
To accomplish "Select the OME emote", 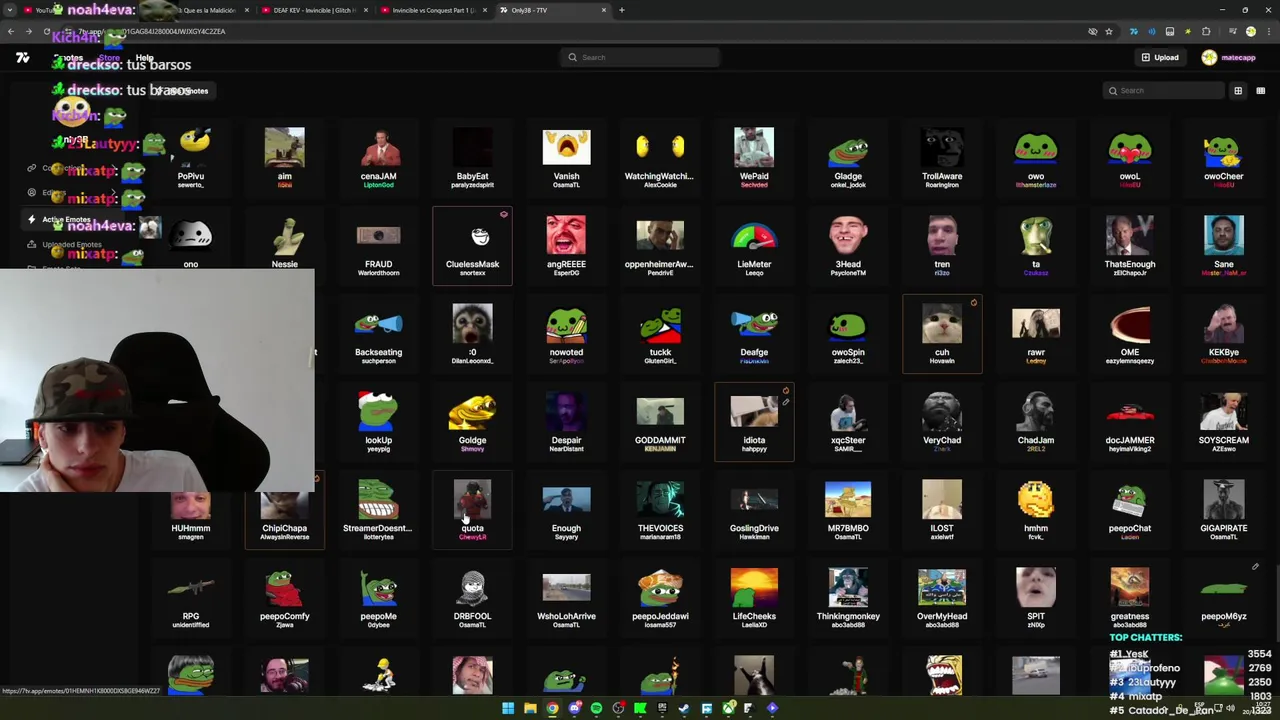I will coord(1130,334).
